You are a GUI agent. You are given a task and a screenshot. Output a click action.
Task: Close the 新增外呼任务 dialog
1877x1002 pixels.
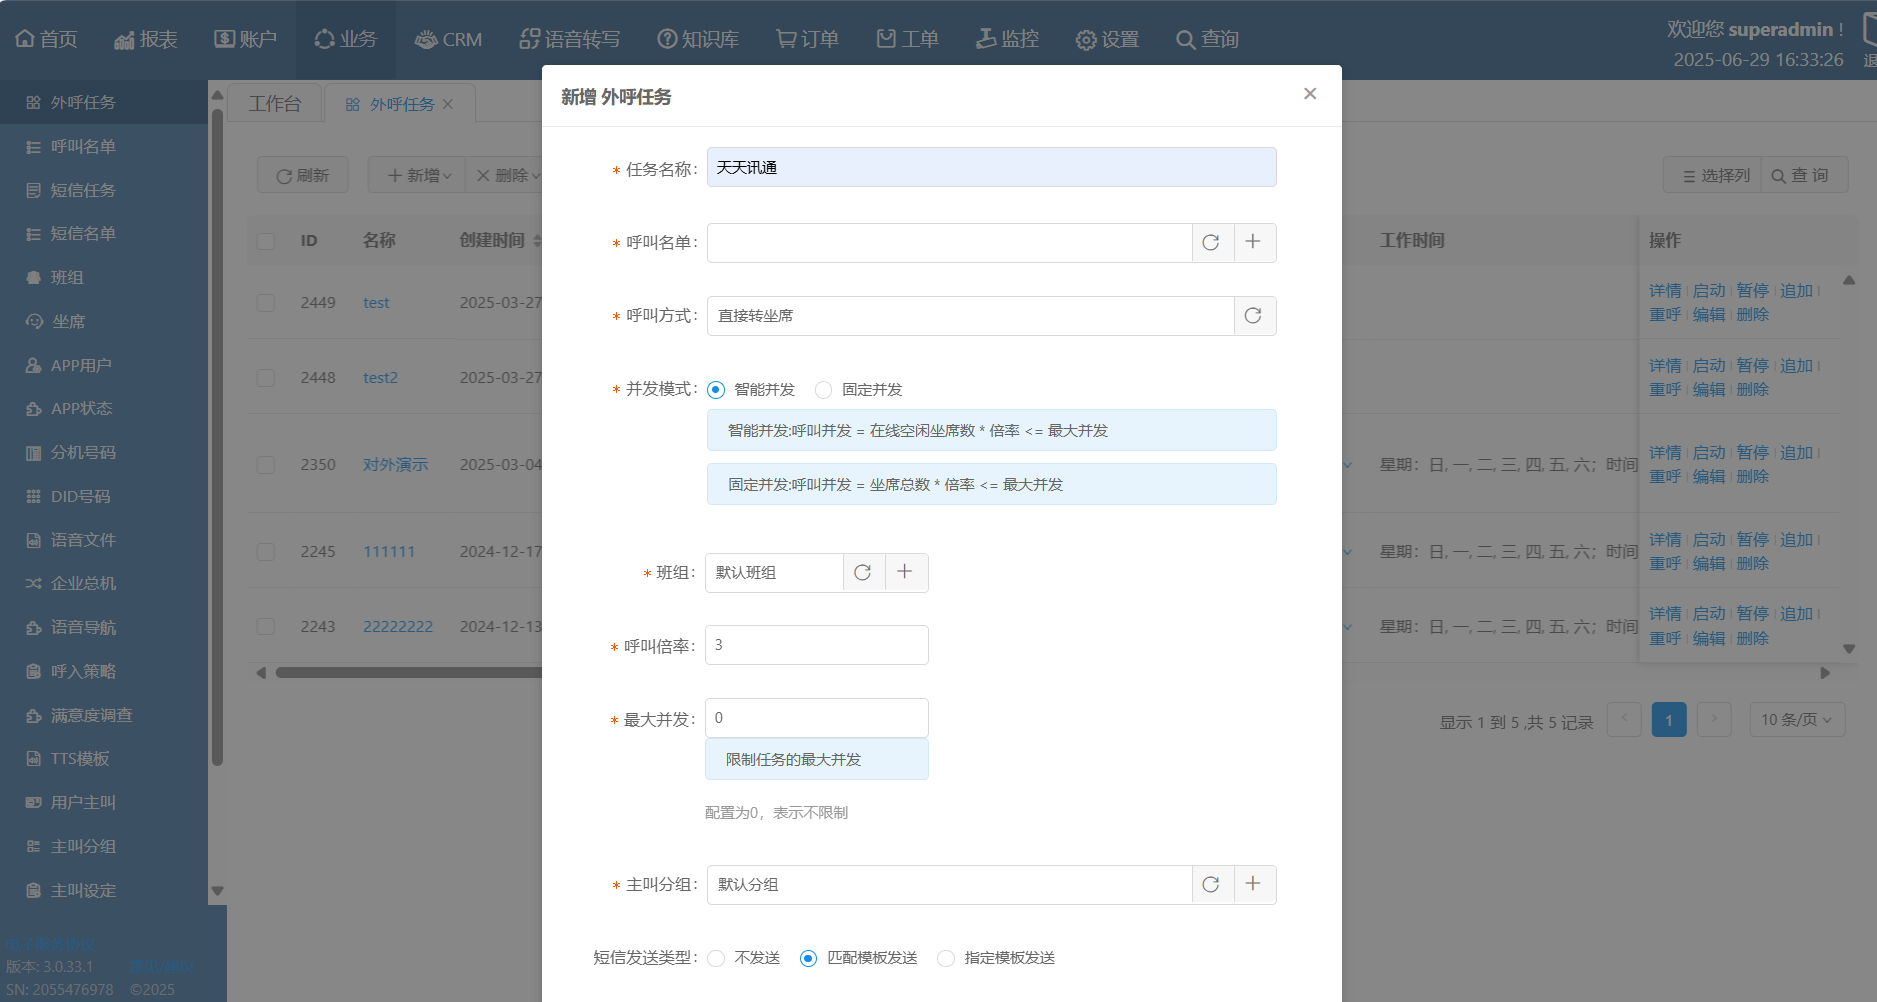[1310, 94]
